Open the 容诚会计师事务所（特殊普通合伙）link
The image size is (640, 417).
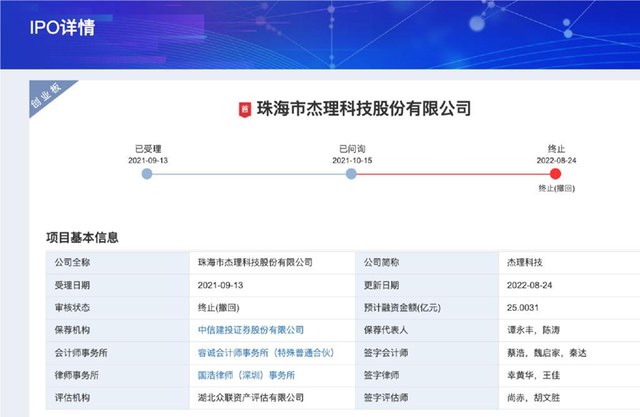click(x=266, y=353)
